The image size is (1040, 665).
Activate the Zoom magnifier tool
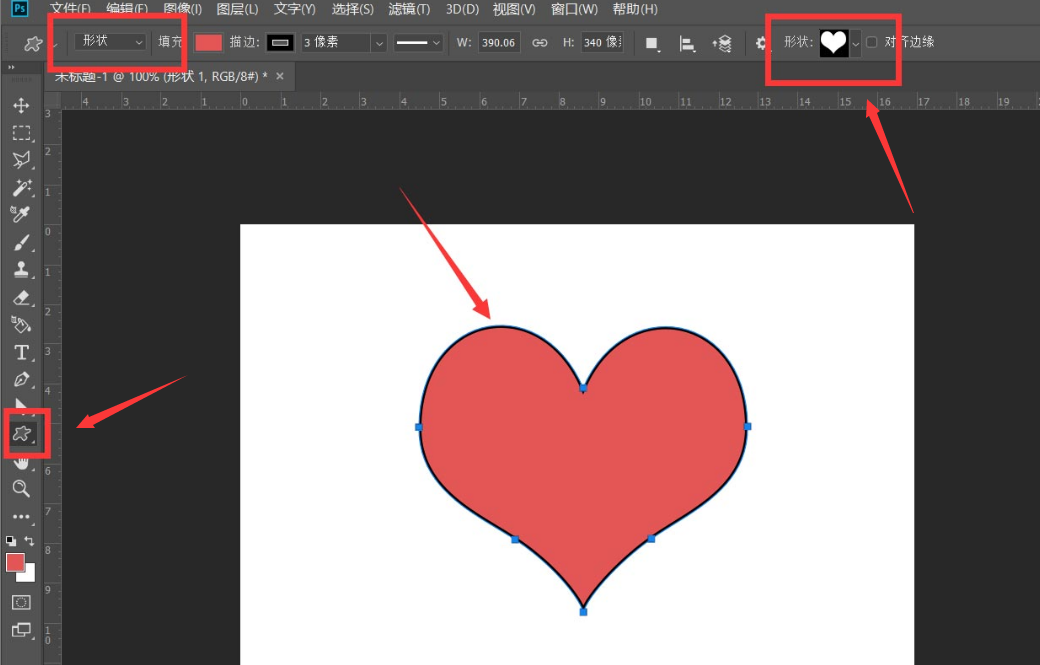(21, 488)
